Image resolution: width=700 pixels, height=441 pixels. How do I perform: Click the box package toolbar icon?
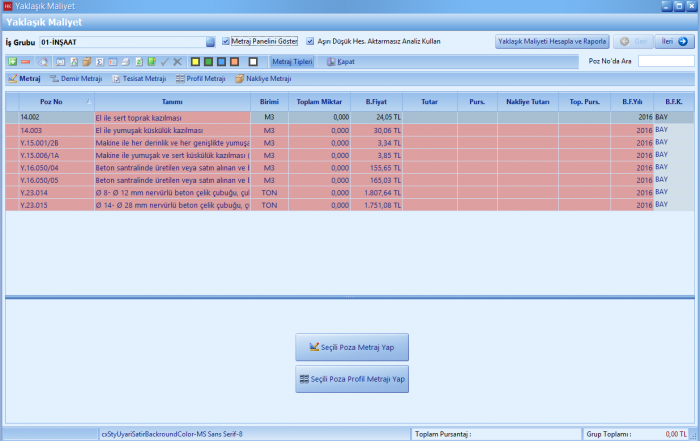[87, 61]
